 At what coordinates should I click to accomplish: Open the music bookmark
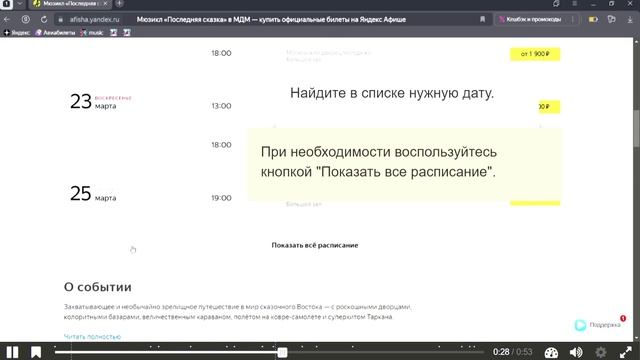[92, 33]
